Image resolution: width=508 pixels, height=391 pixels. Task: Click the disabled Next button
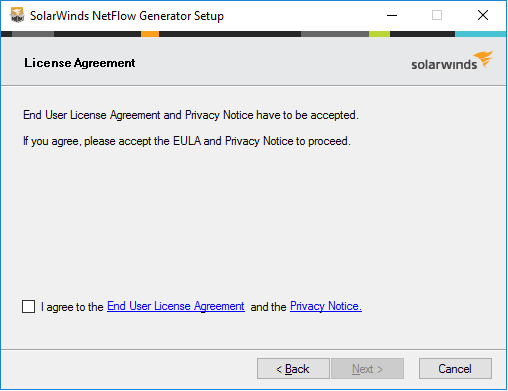[x=367, y=369]
